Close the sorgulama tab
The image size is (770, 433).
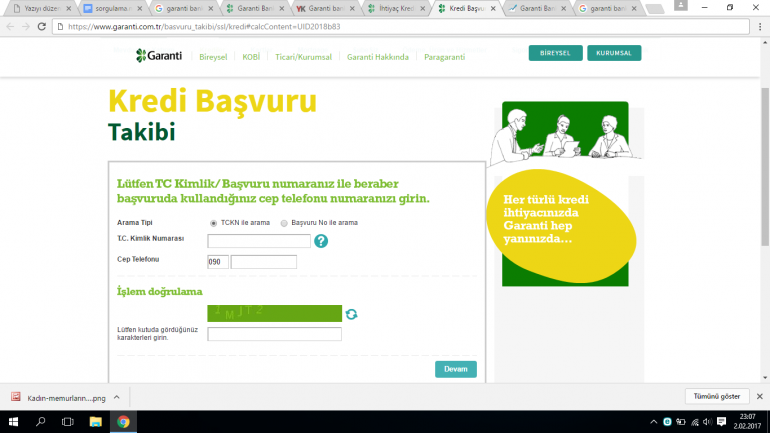point(139,8)
